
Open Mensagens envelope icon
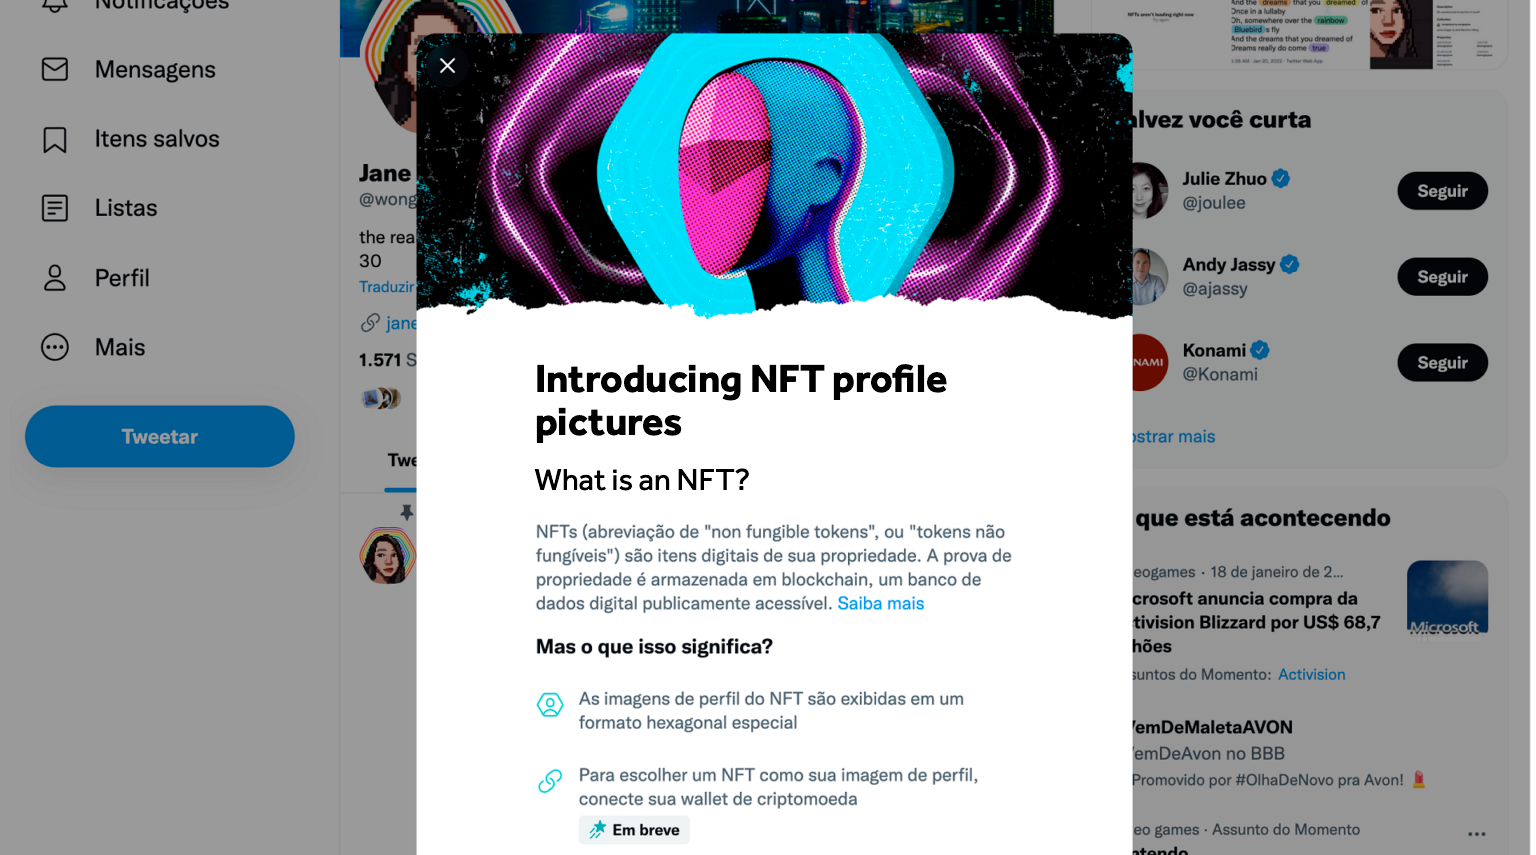point(55,69)
